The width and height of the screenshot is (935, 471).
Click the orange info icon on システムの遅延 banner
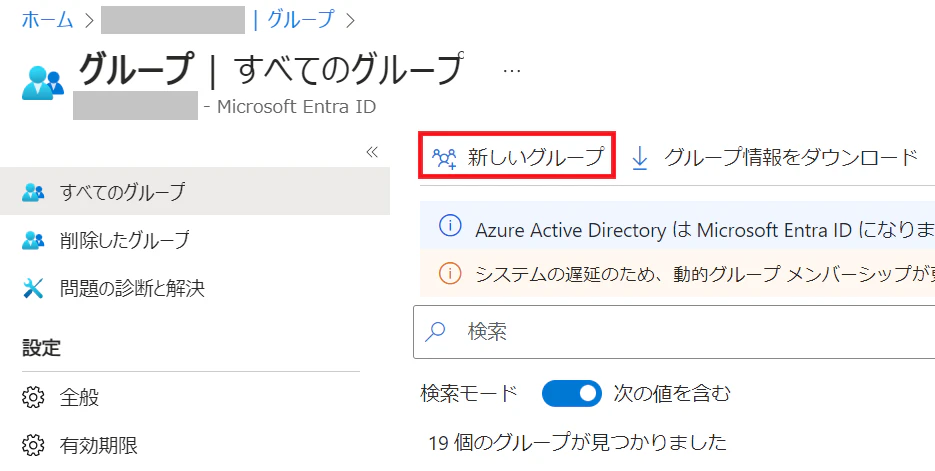(x=450, y=274)
